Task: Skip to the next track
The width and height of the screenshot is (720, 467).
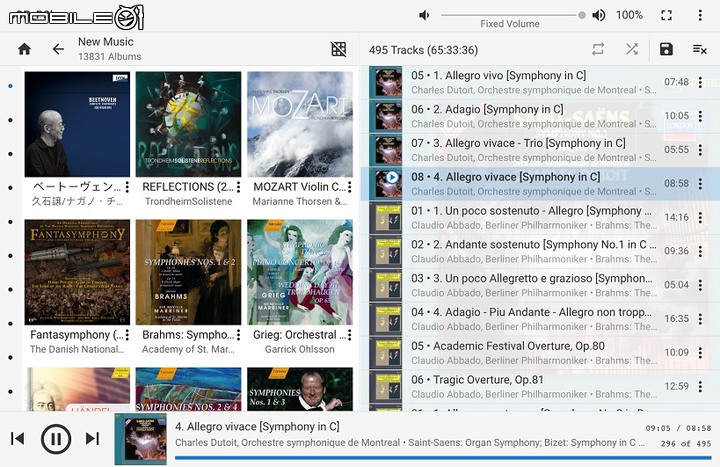Action: (x=92, y=439)
